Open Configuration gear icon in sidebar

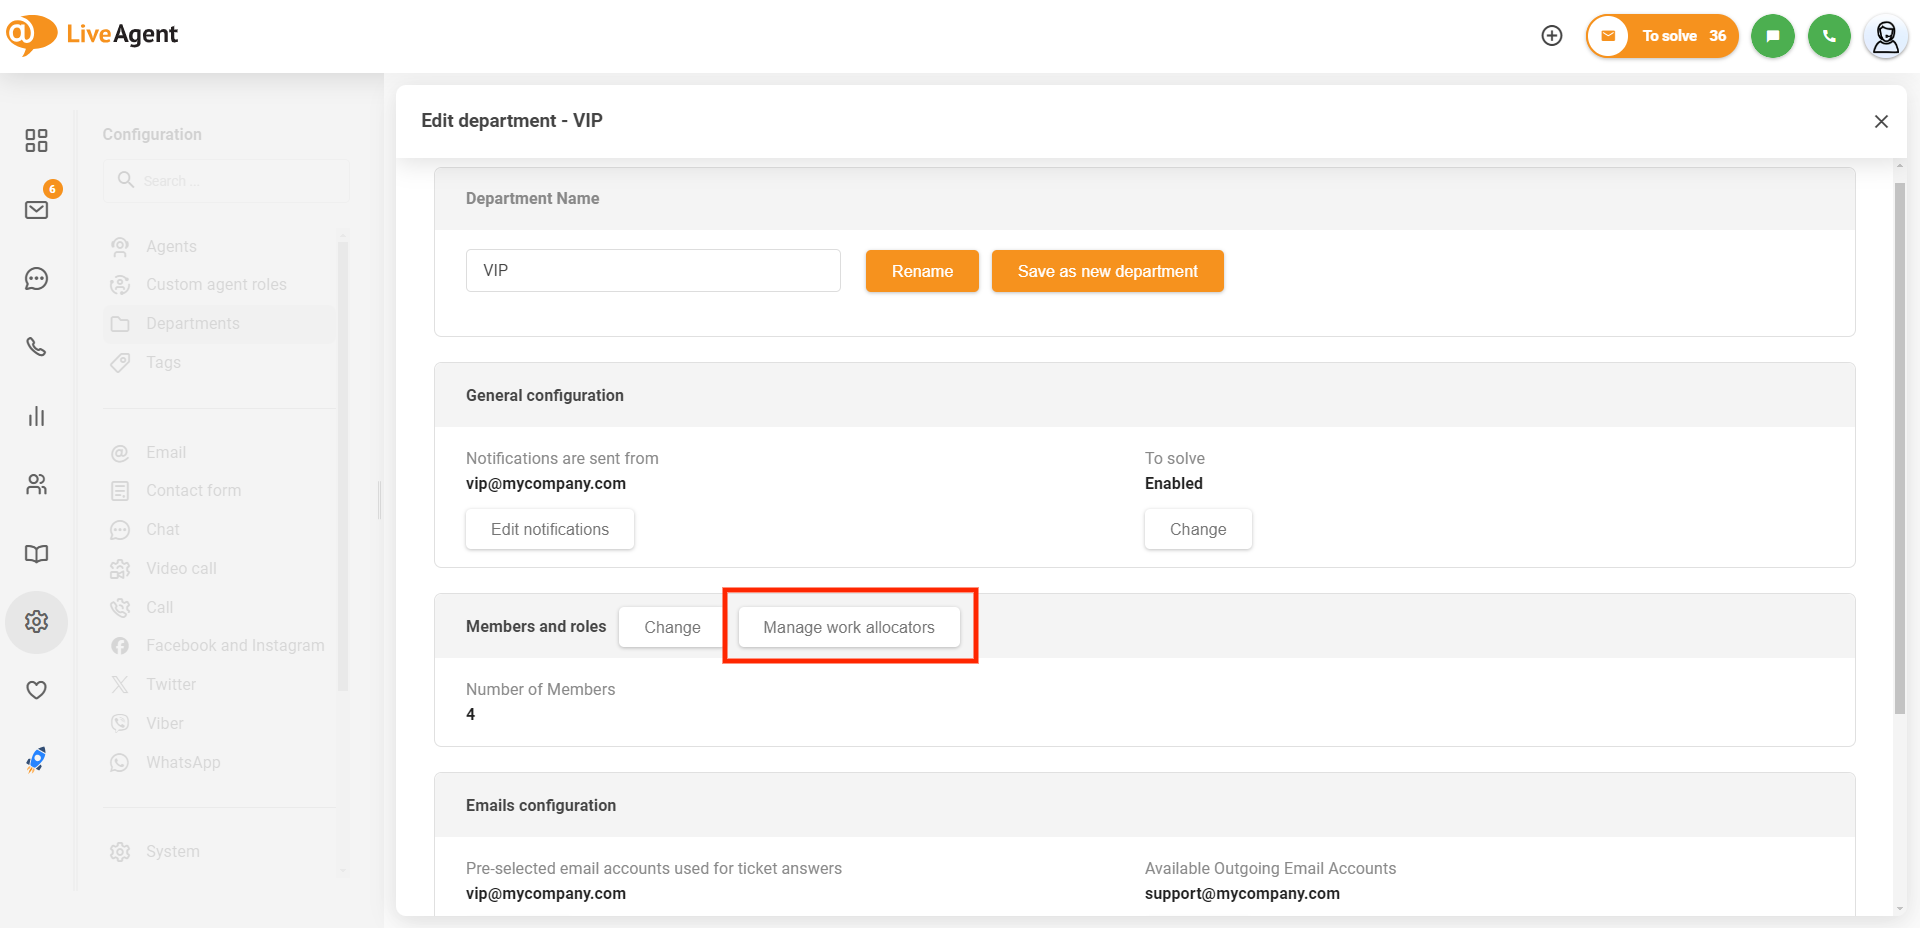(36, 622)
